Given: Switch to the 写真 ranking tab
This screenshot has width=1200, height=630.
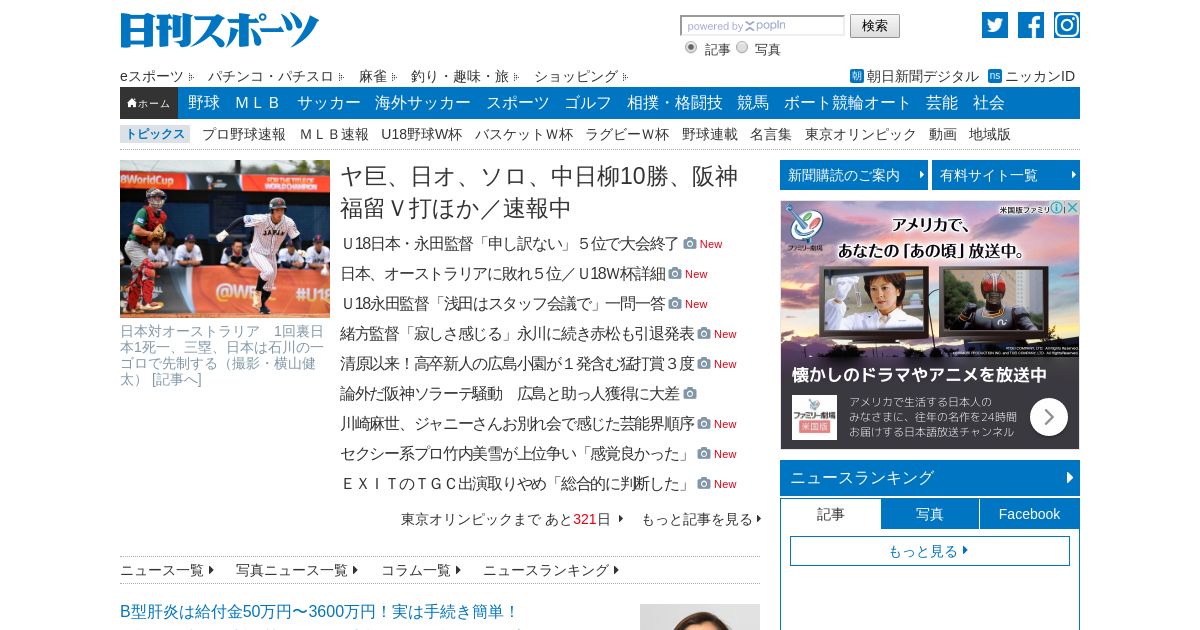Looking at the screenshot, I should 930,514.
